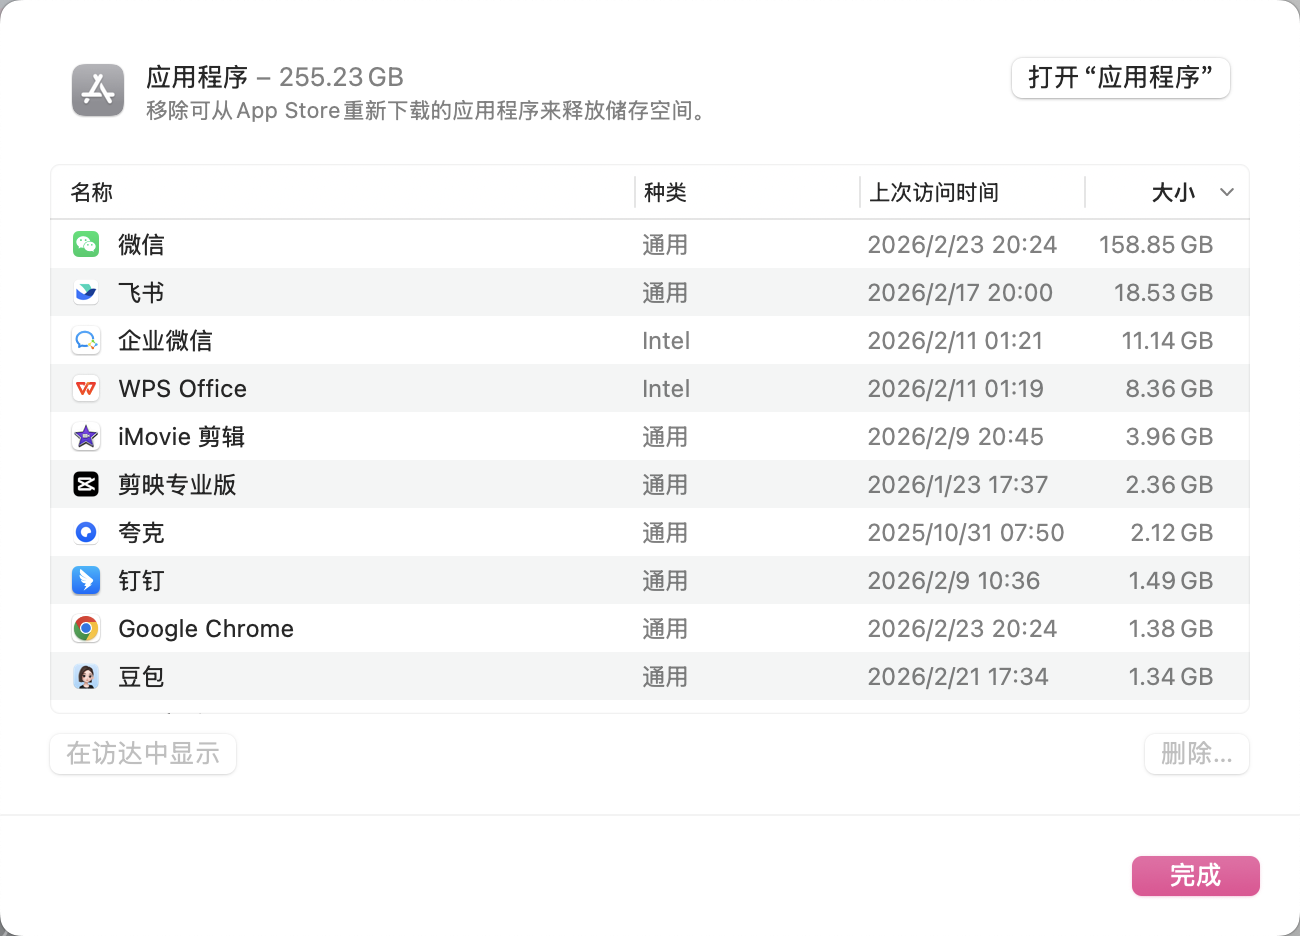Click the 删除… button
Screen dimensions: 1300x936
pos(1196,754)
